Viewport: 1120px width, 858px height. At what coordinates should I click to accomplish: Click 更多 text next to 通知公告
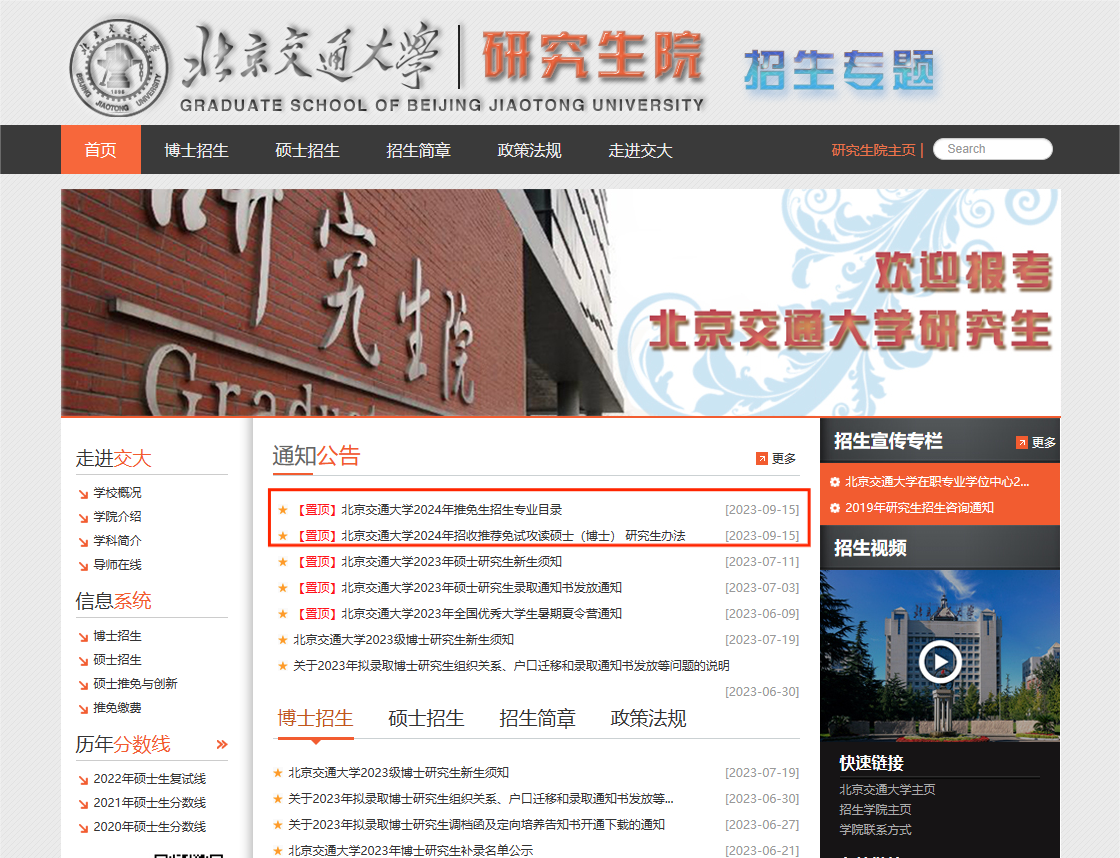(x=784, y=459)
